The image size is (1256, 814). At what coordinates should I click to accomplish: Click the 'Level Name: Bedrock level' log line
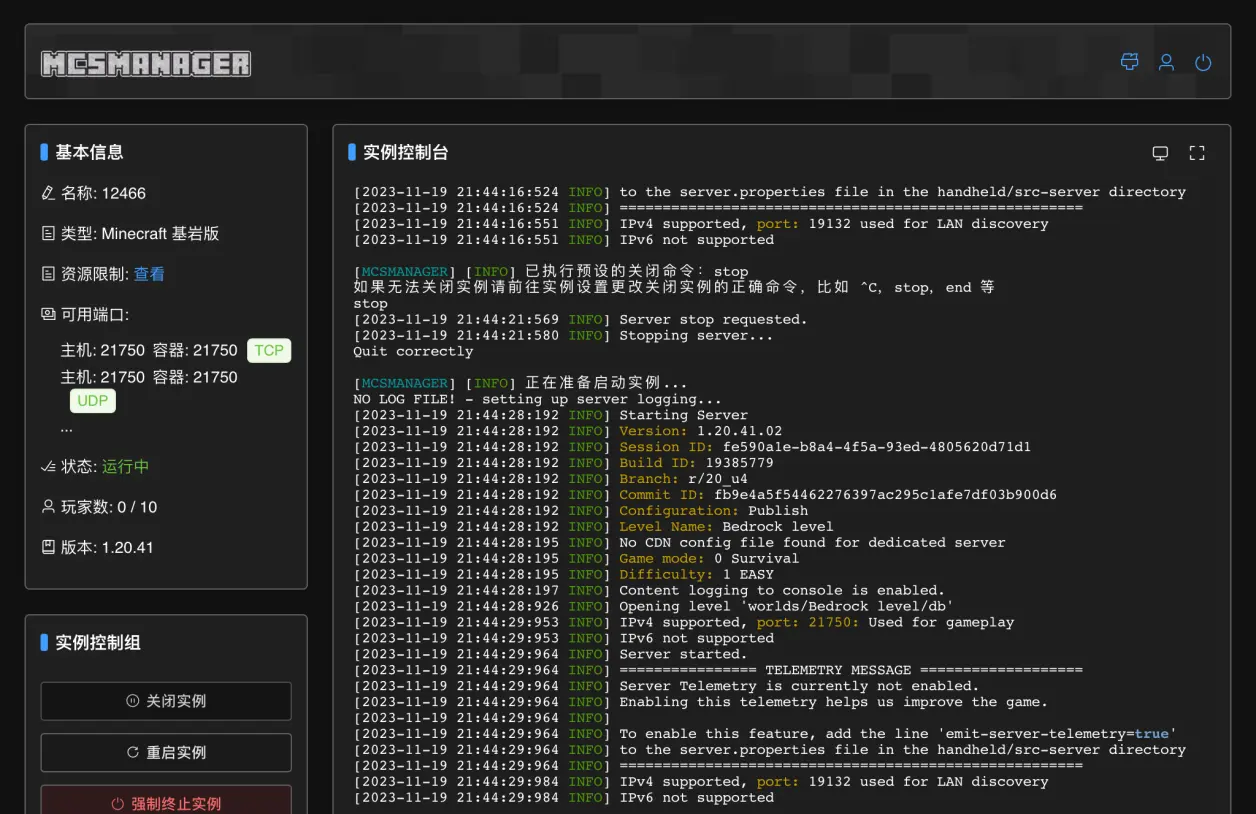(593, 527)
